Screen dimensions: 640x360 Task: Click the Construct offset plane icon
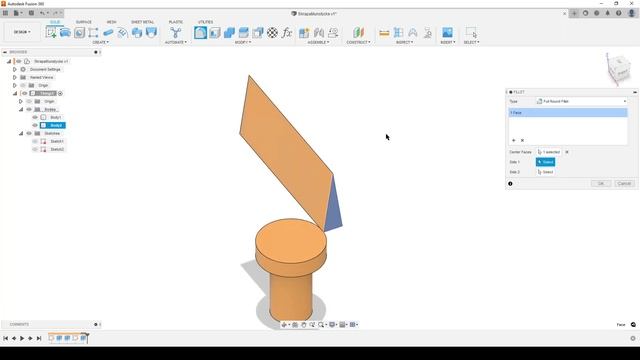click(358, 32)
